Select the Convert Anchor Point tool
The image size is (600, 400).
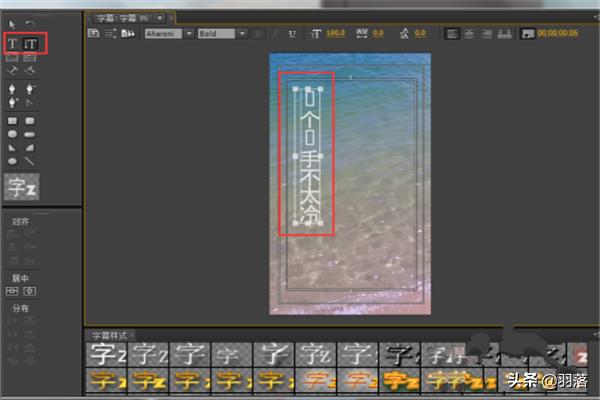pyautogui.click(x=29, y=102)
